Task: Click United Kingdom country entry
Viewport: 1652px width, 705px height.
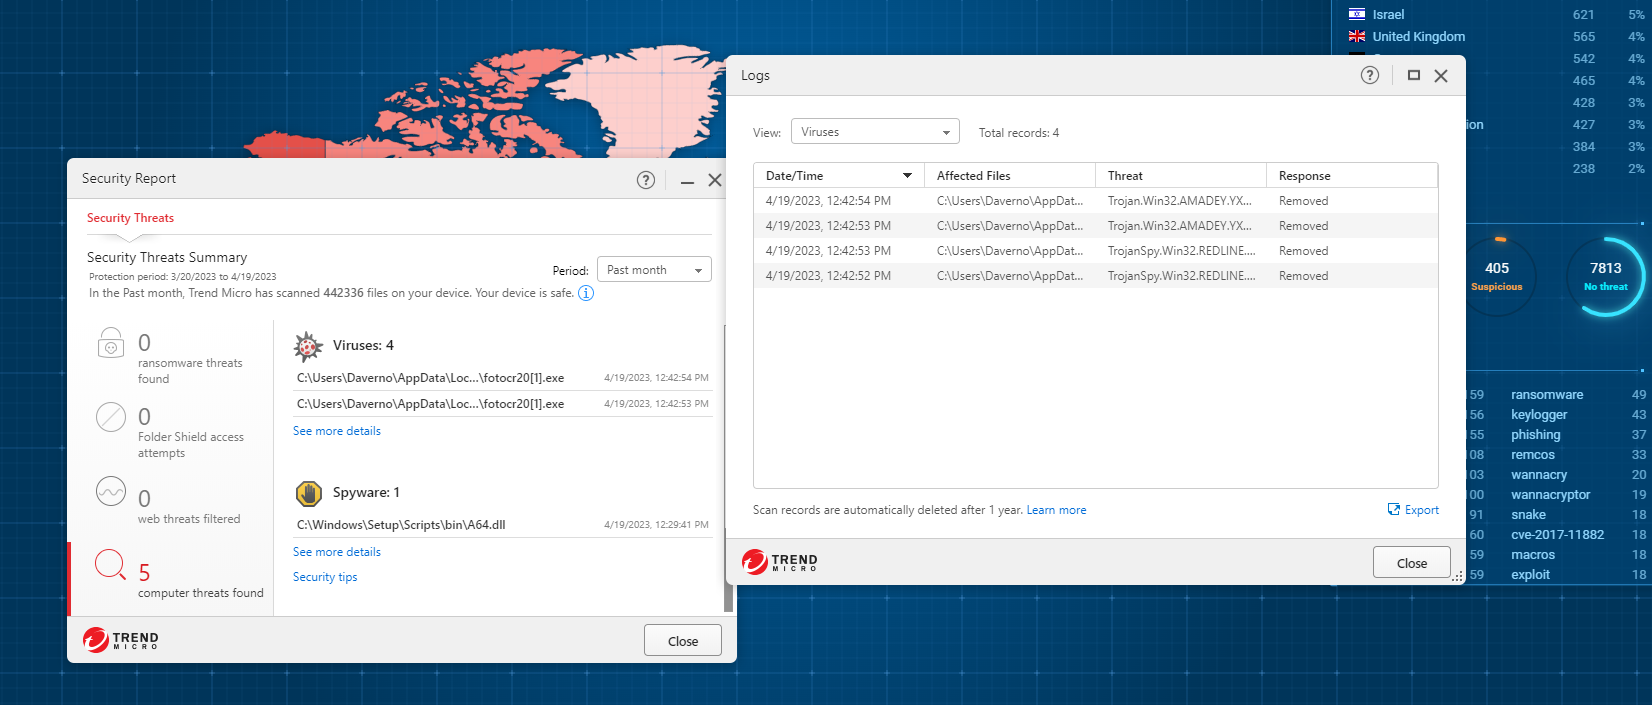Action: pyautogui.click(x=1418, y=37)
